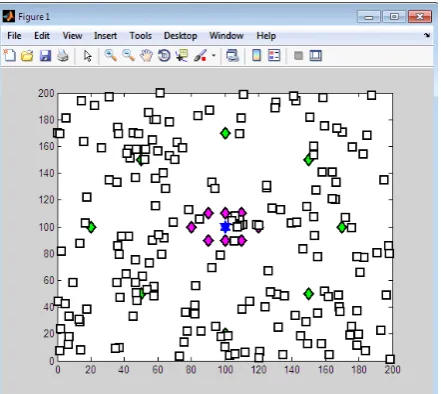
Task: Click the blue star marker at plot center
Action: coord(225,227)
